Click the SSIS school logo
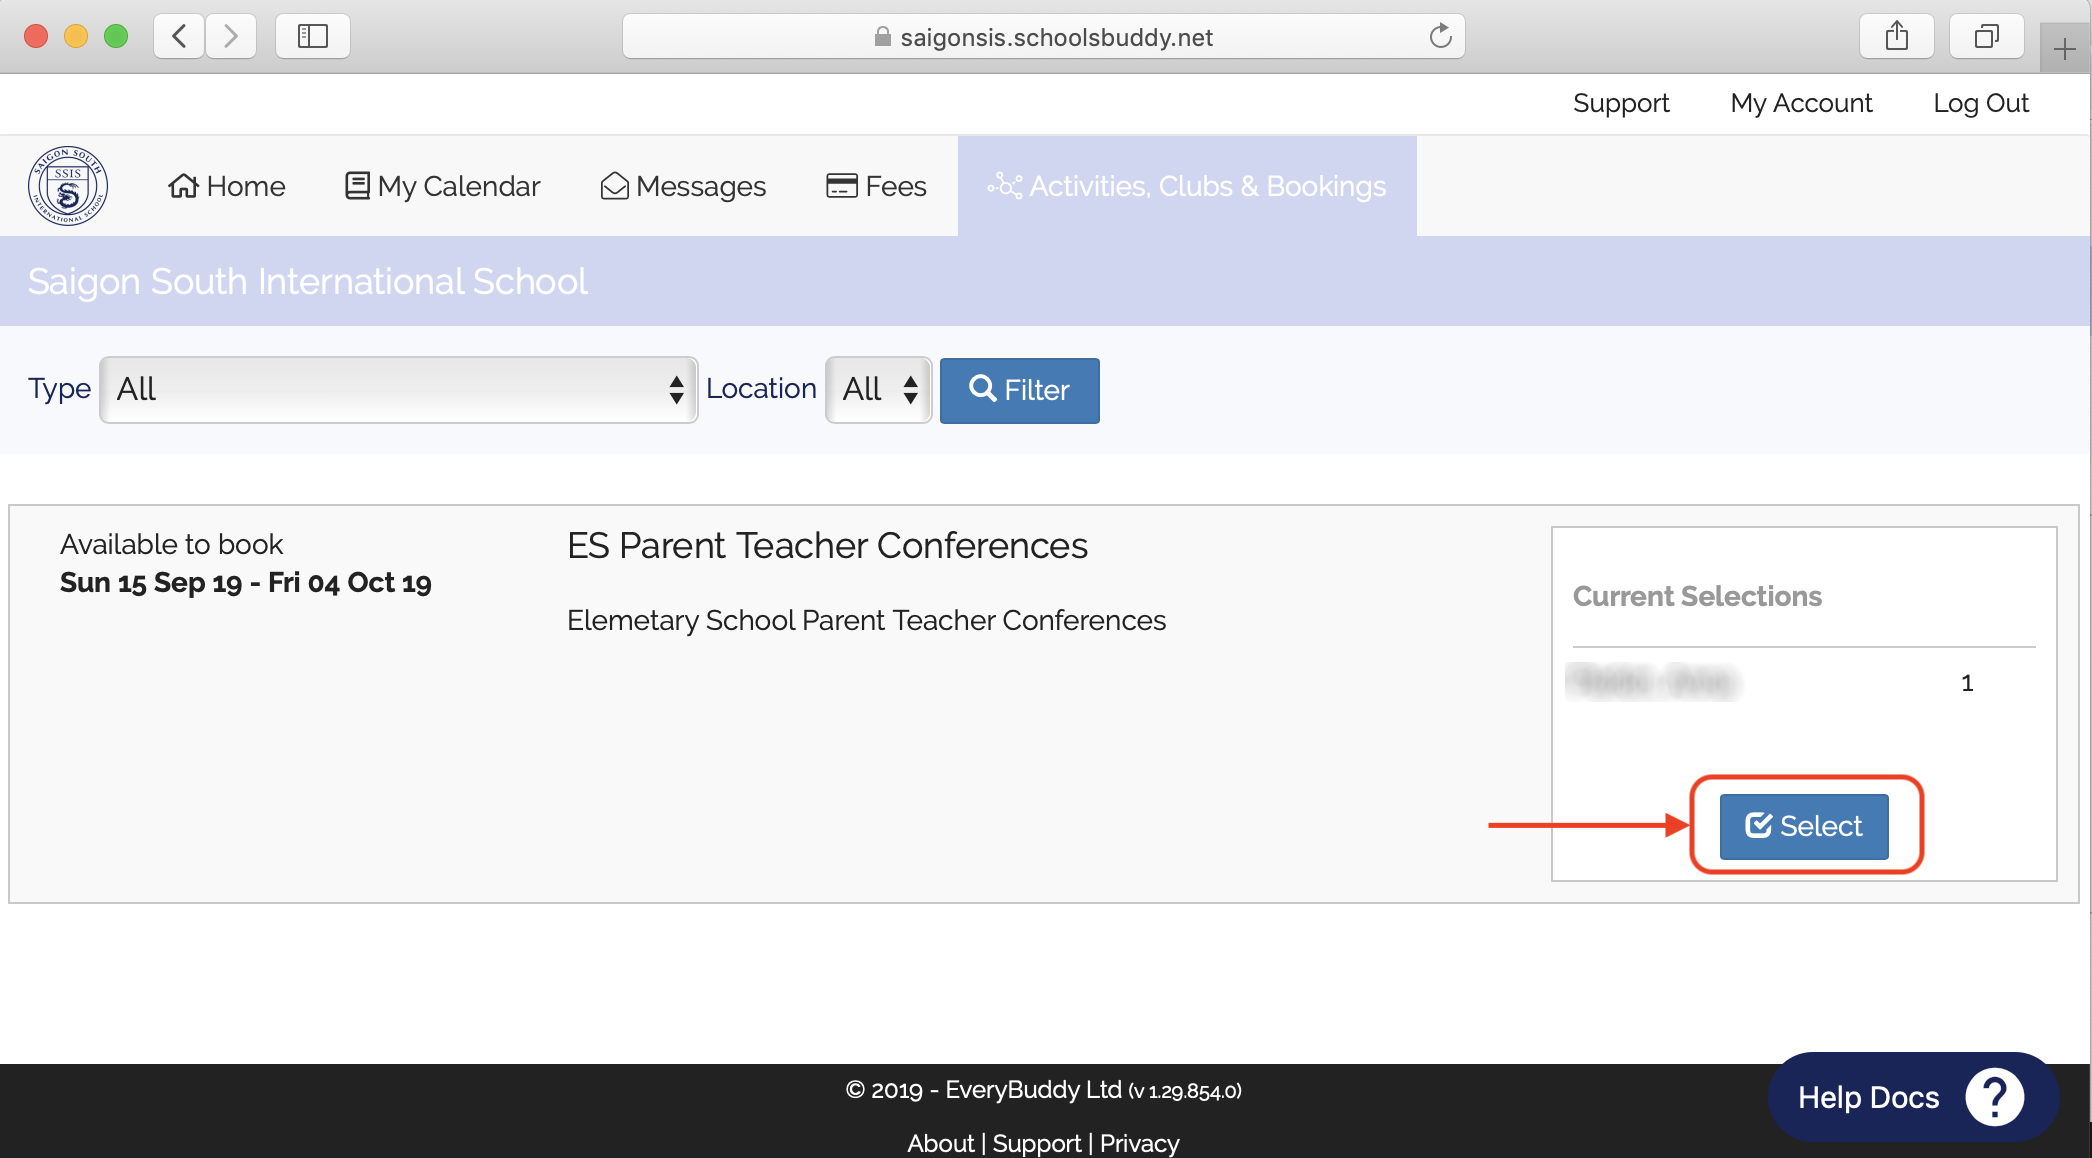This screenshot has height=1158, width=2092. click(x=68, y=186)
